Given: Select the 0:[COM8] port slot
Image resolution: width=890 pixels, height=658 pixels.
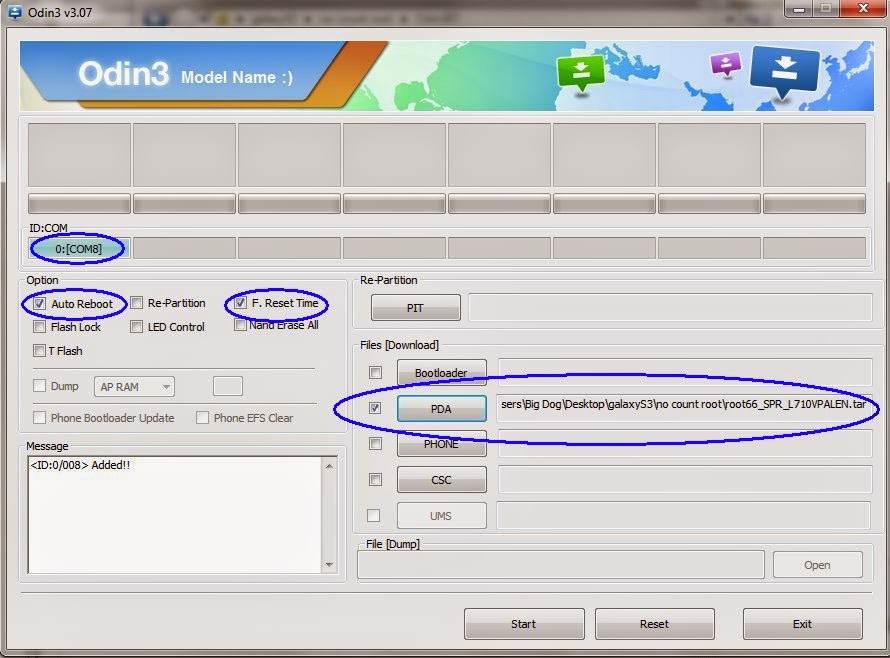Looking at the screenshot, I should tap(79, 249).
